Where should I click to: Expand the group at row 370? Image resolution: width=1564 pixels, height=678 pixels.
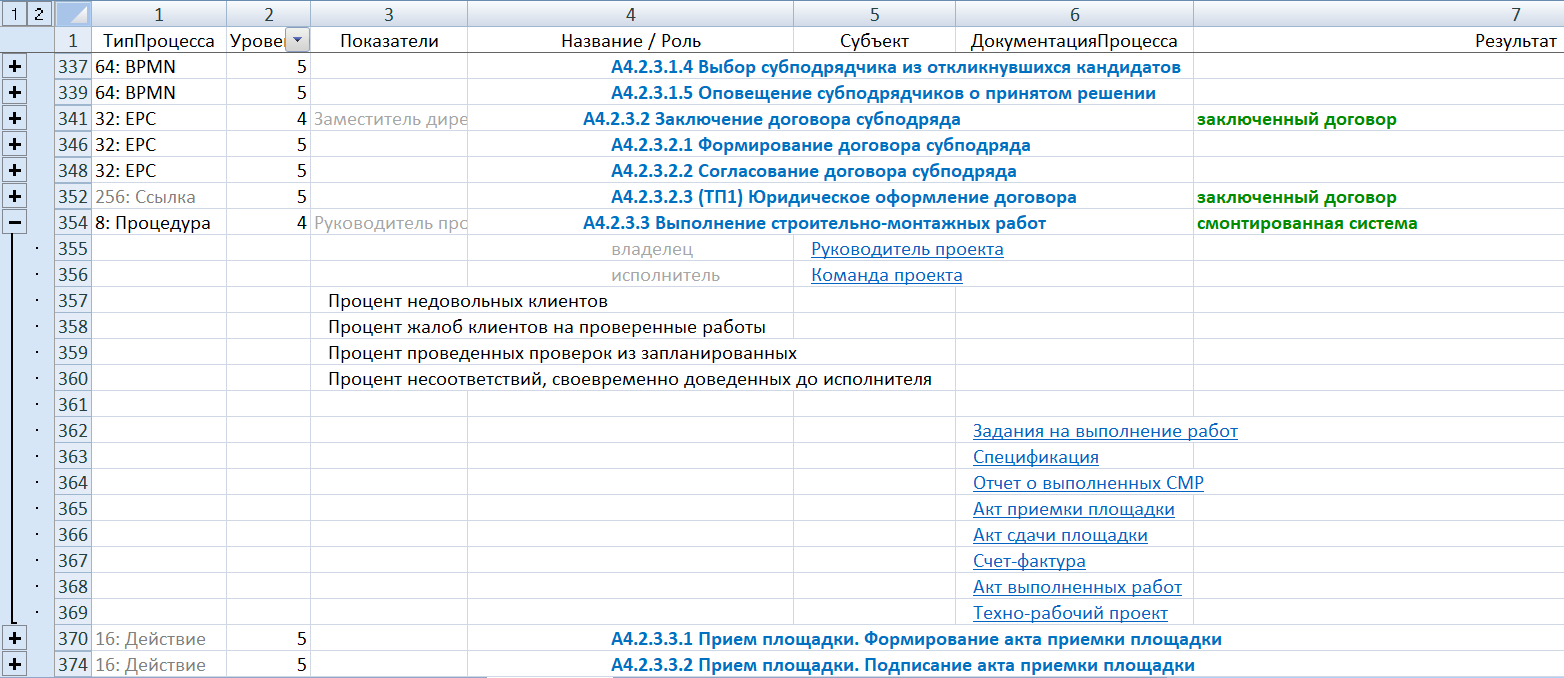[14, 639]
